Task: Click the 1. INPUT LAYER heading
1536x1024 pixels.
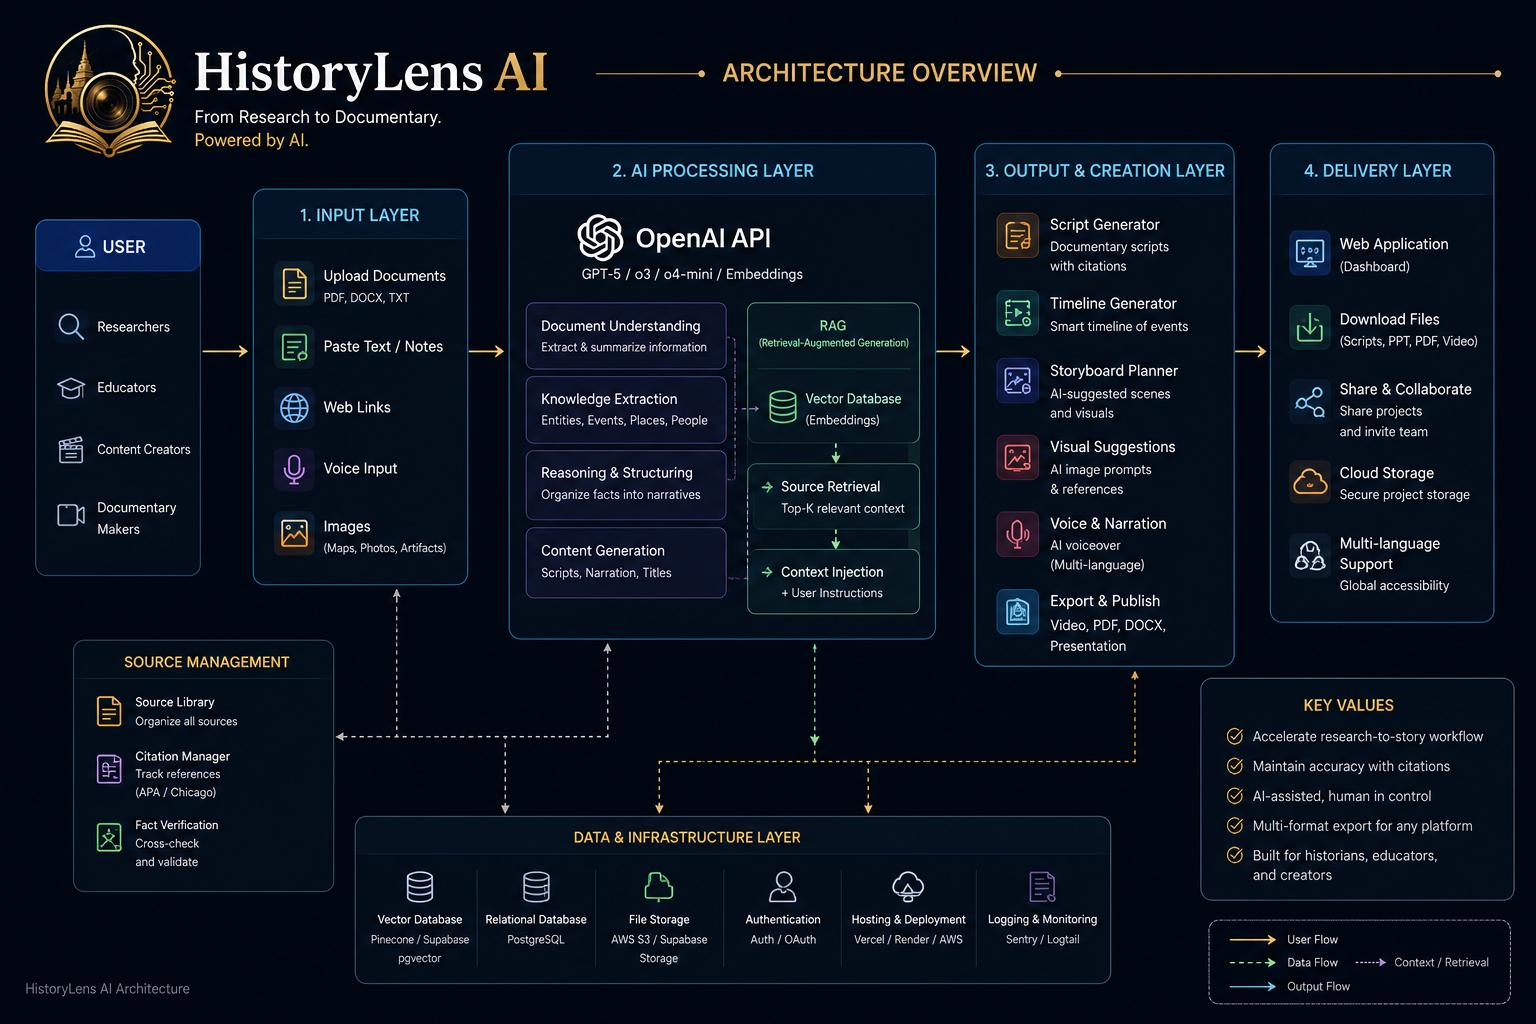Action: pos(360,215)
